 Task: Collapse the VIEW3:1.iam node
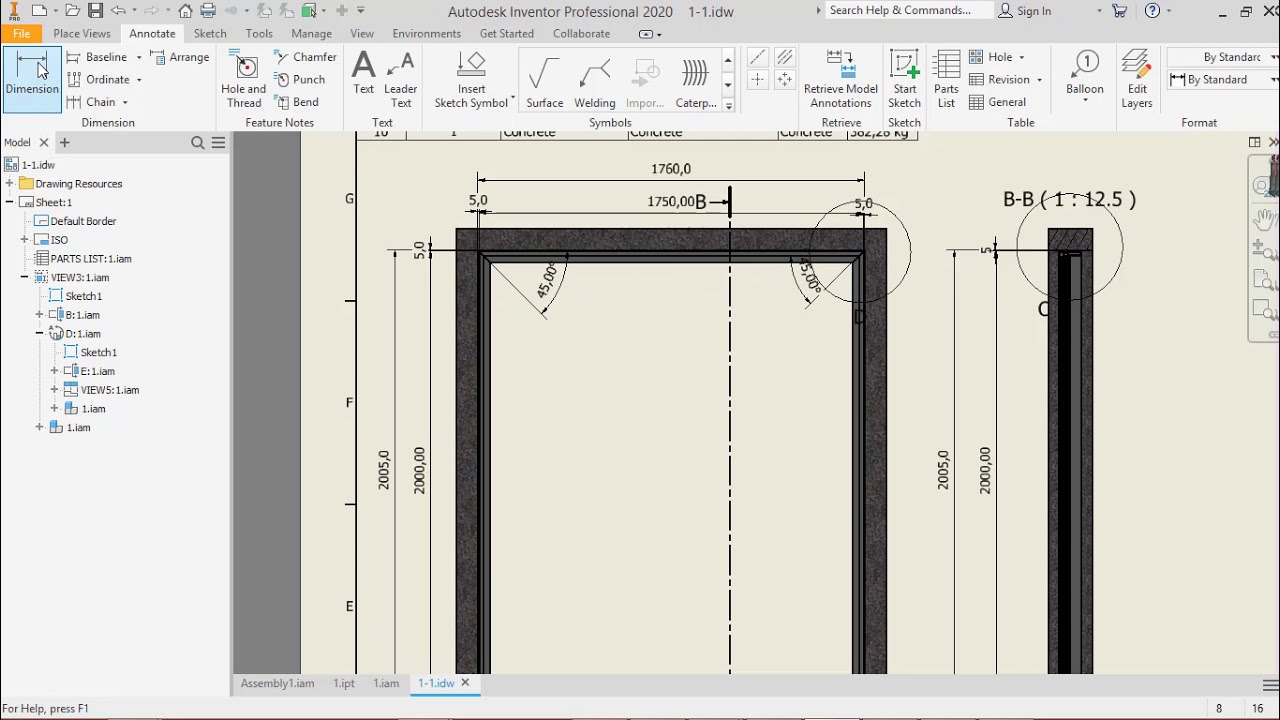coord(24,277)
